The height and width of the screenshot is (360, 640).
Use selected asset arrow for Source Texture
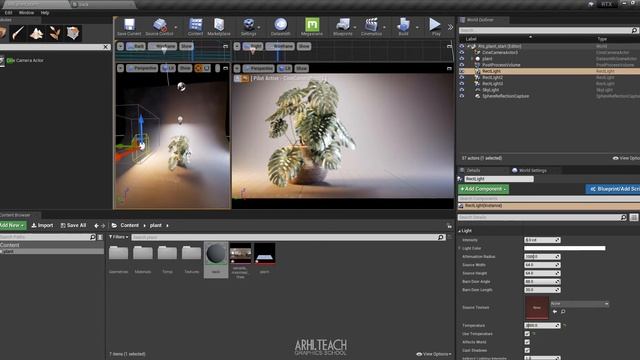click(x=555, y=311)
